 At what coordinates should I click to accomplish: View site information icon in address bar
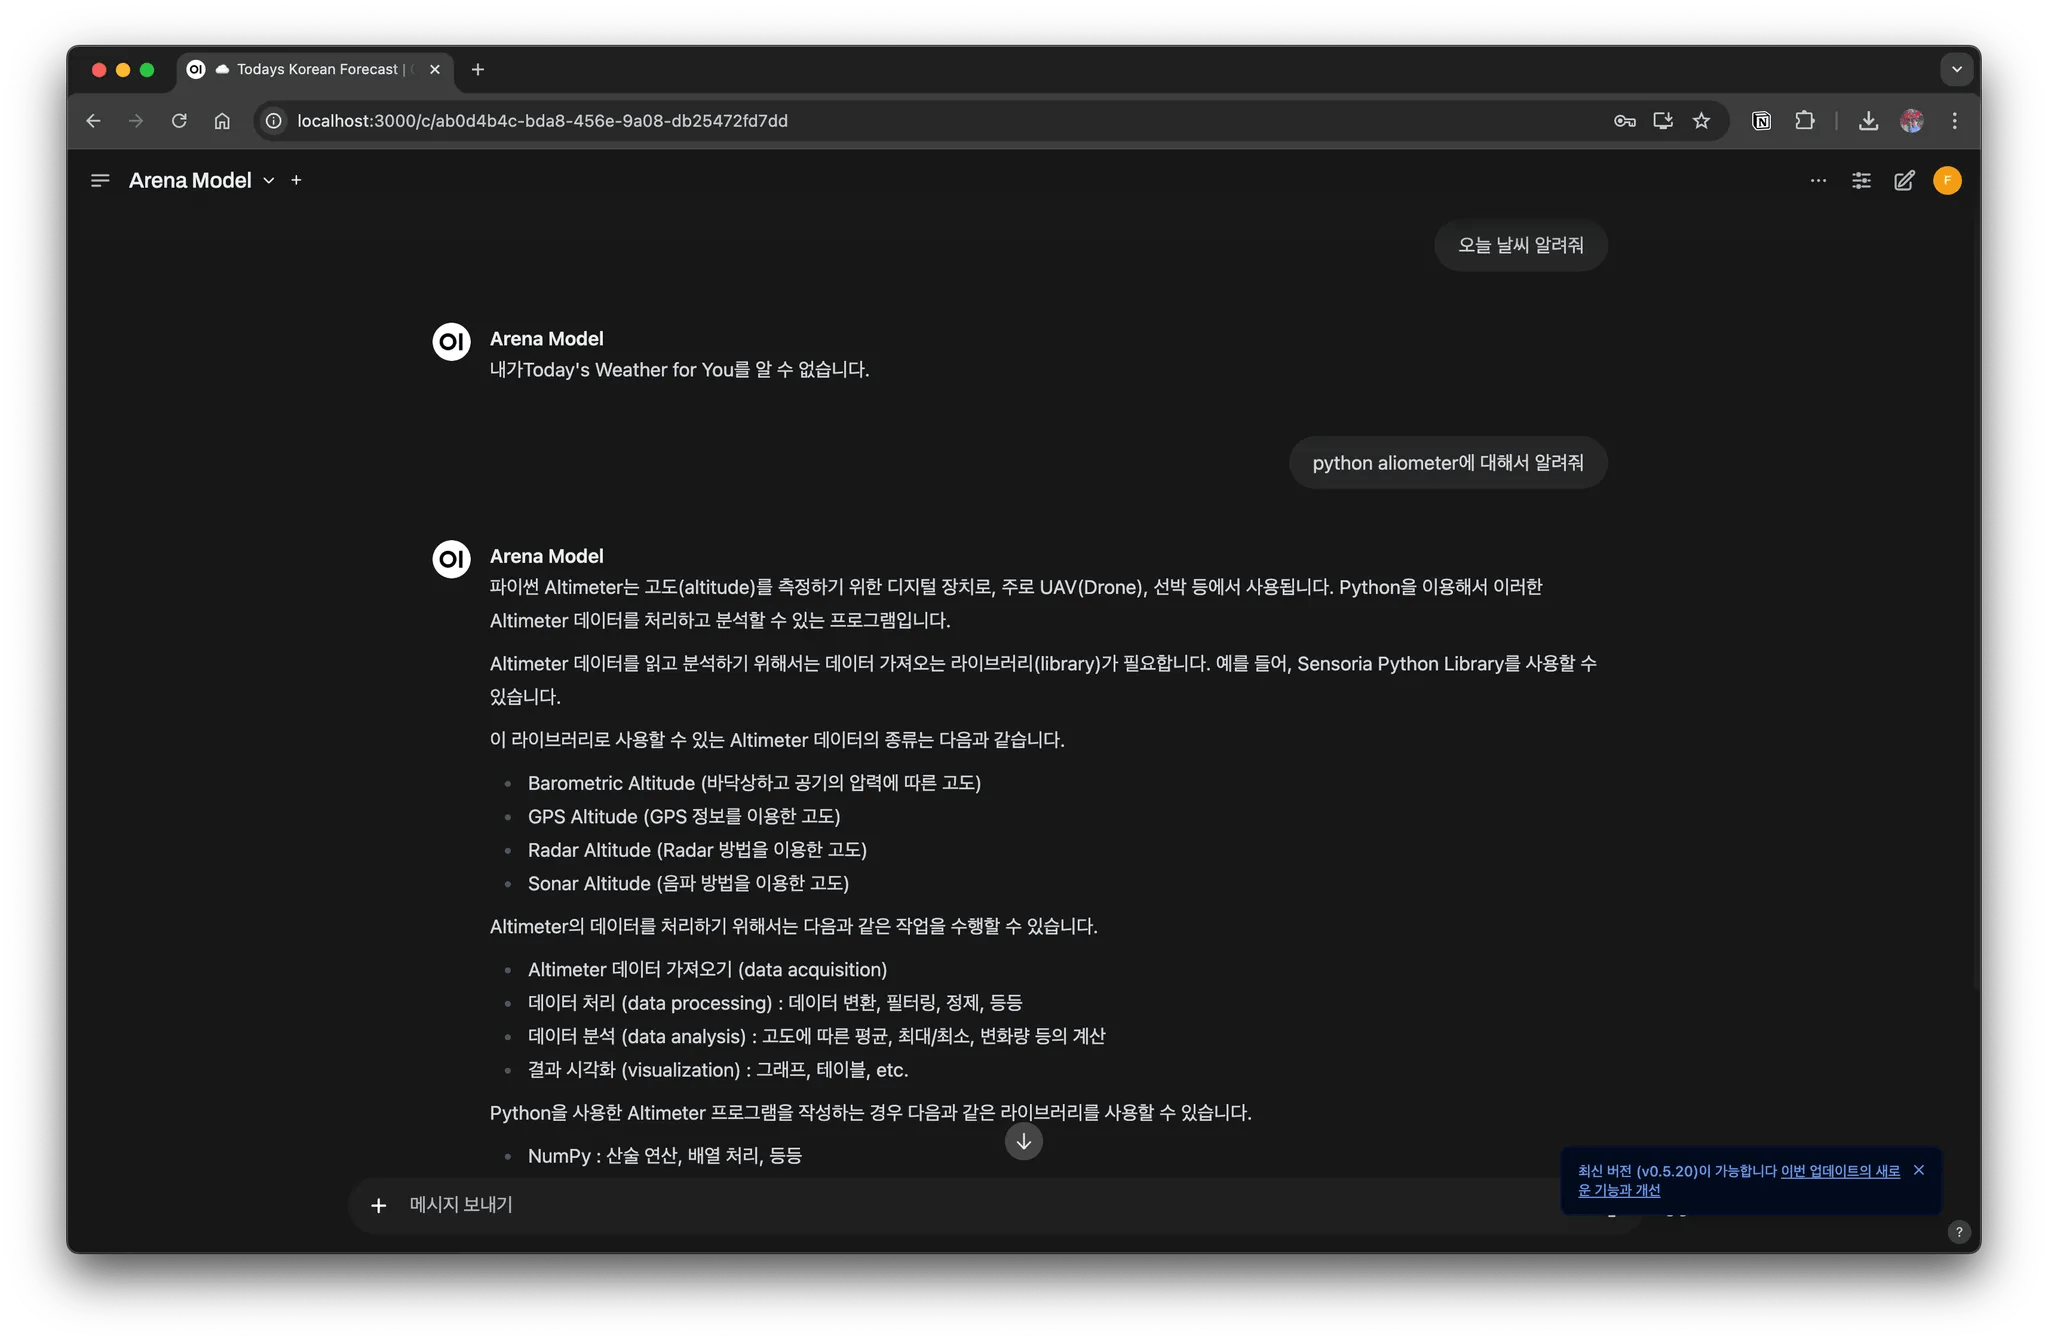[273, 121]
